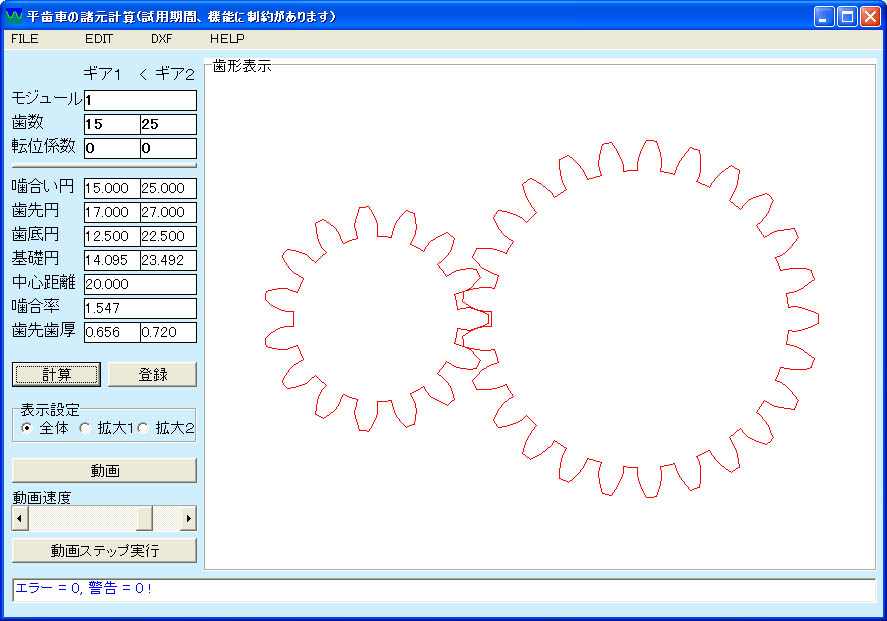
Task: Open the DXF menu
Action: coord(162,39)
